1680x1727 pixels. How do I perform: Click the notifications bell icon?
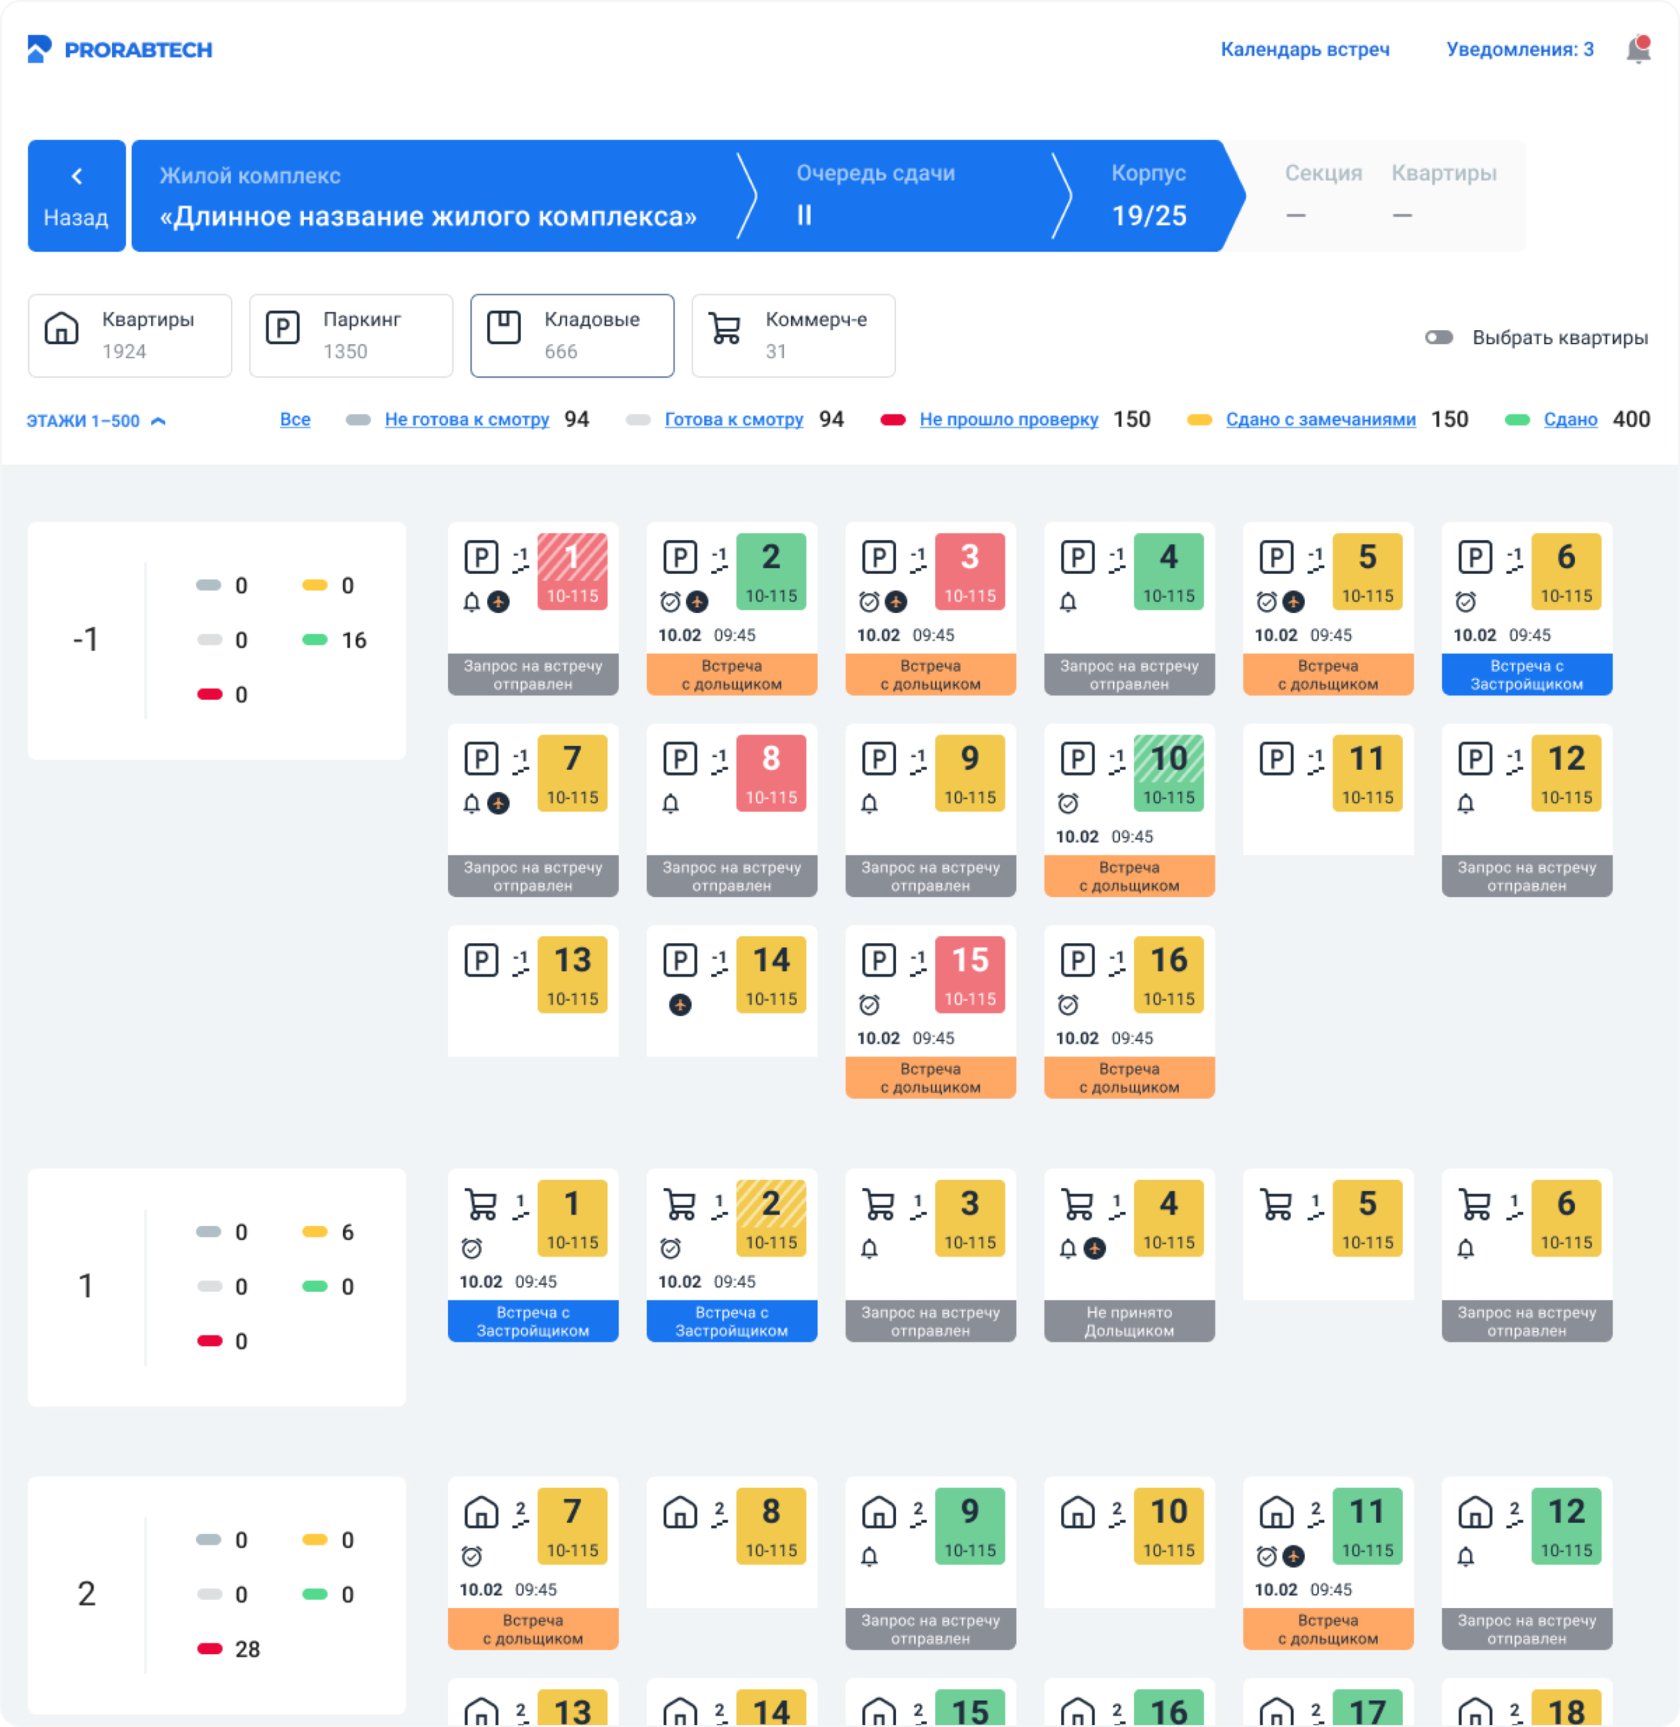pos(1637,49)
